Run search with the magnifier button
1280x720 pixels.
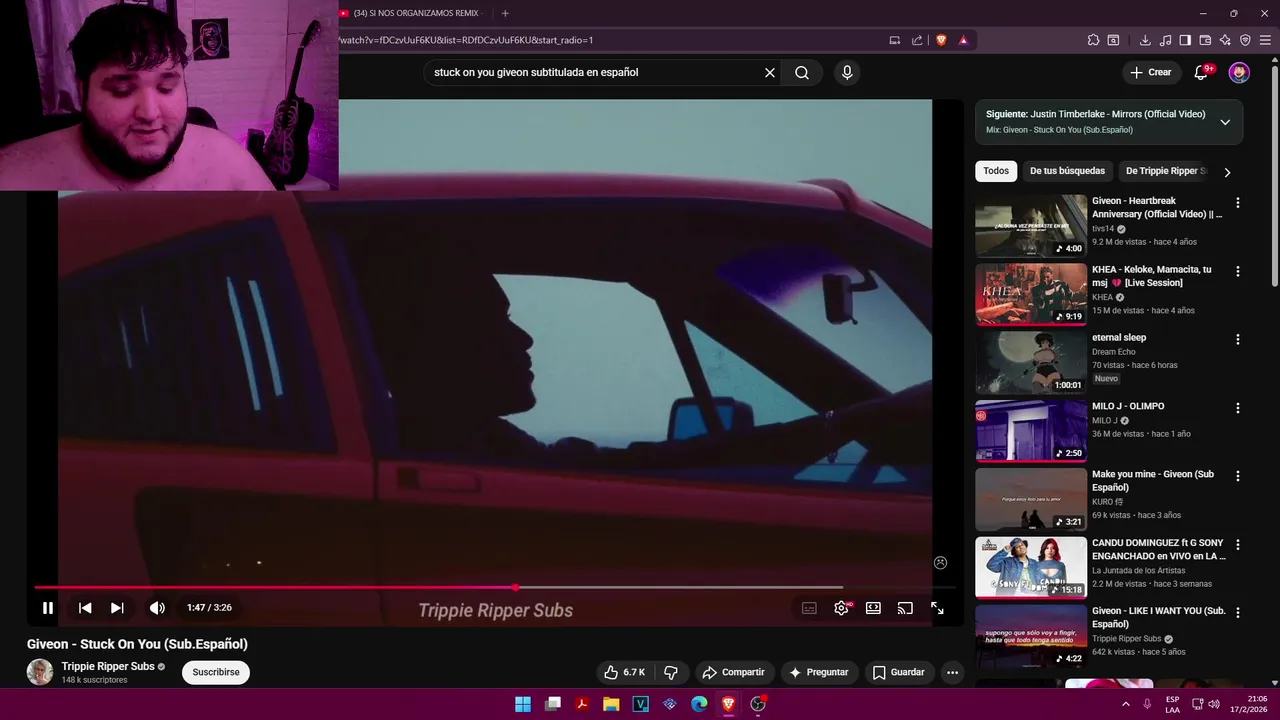pos(802,72)
